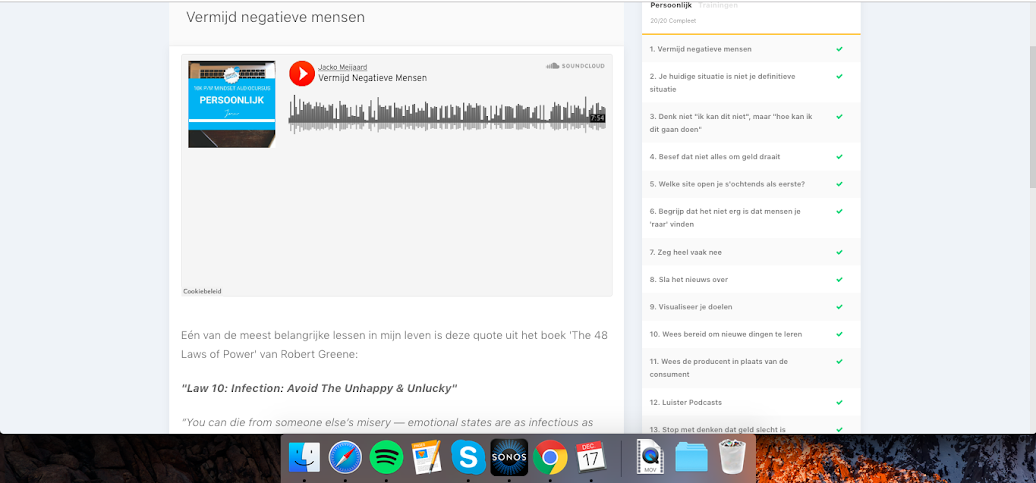Open the Cookiebeleid link under the player
The height and width of the screenshot is (483, 1036).
pos(202,291)
